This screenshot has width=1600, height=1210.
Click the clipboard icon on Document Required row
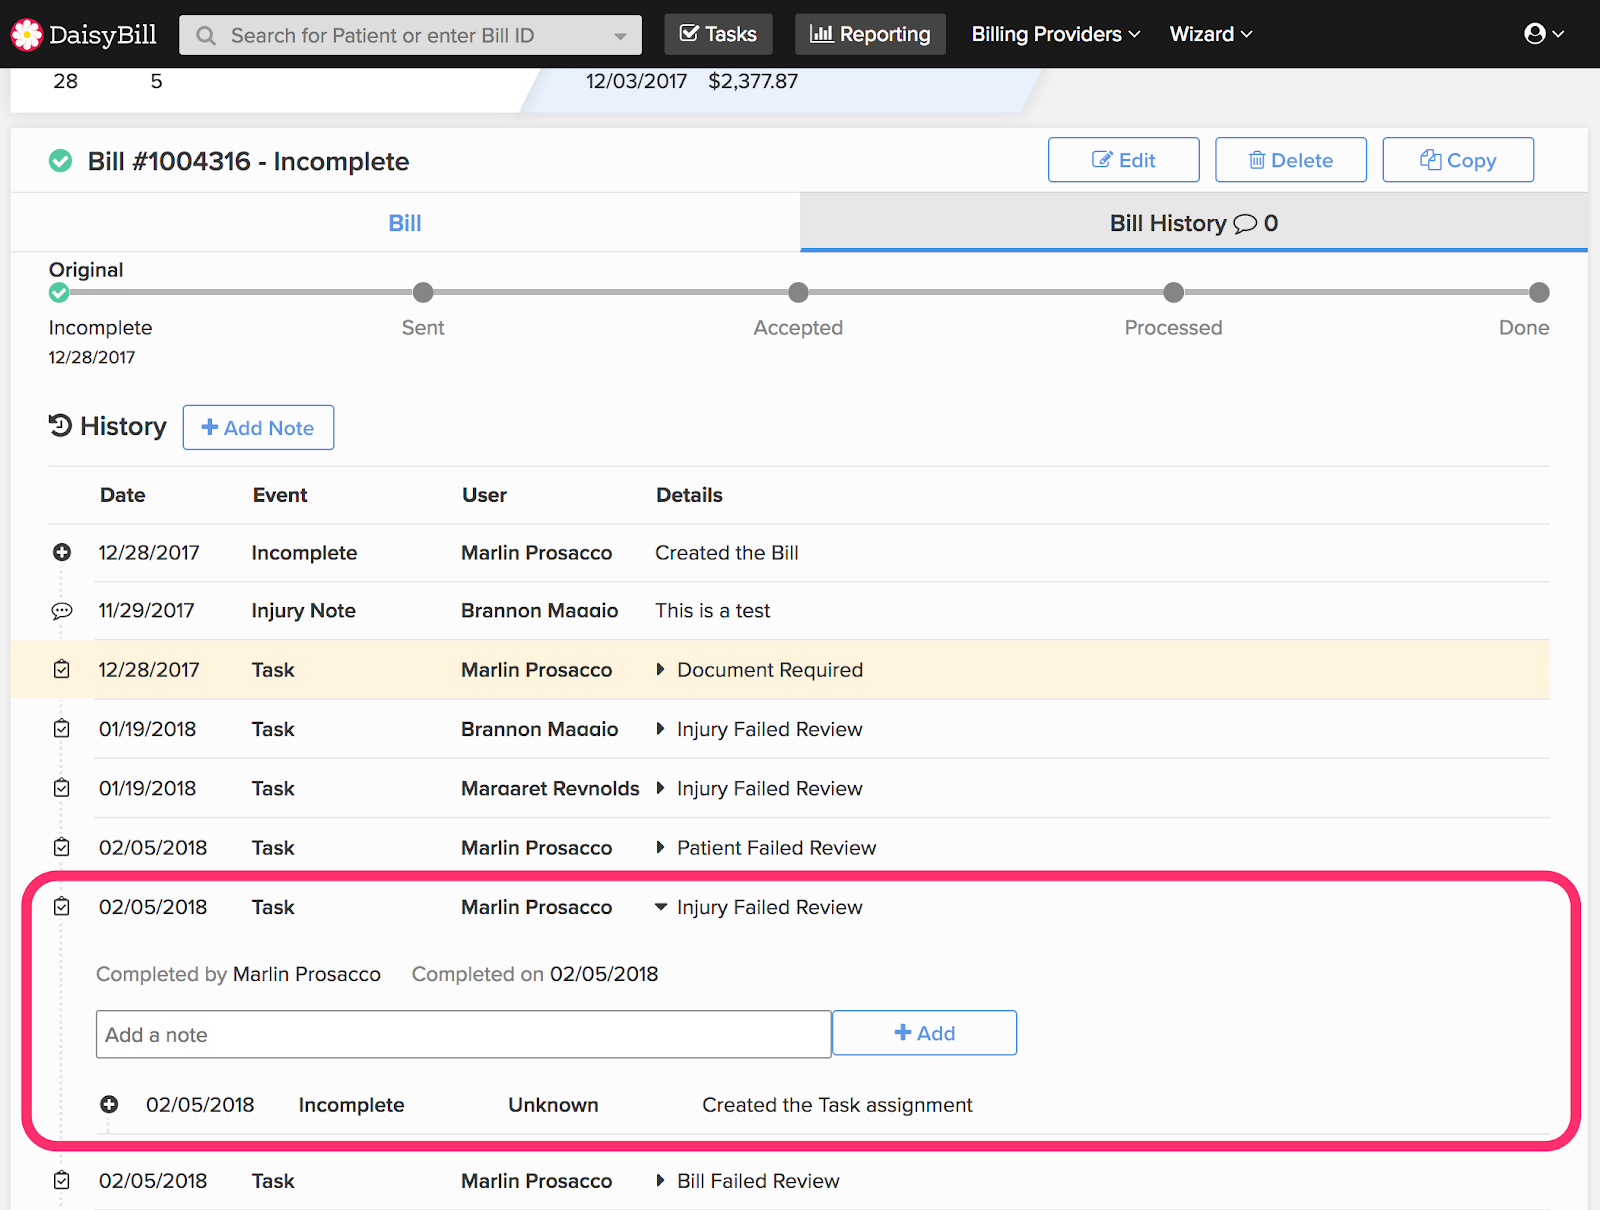tap(62, 670)
